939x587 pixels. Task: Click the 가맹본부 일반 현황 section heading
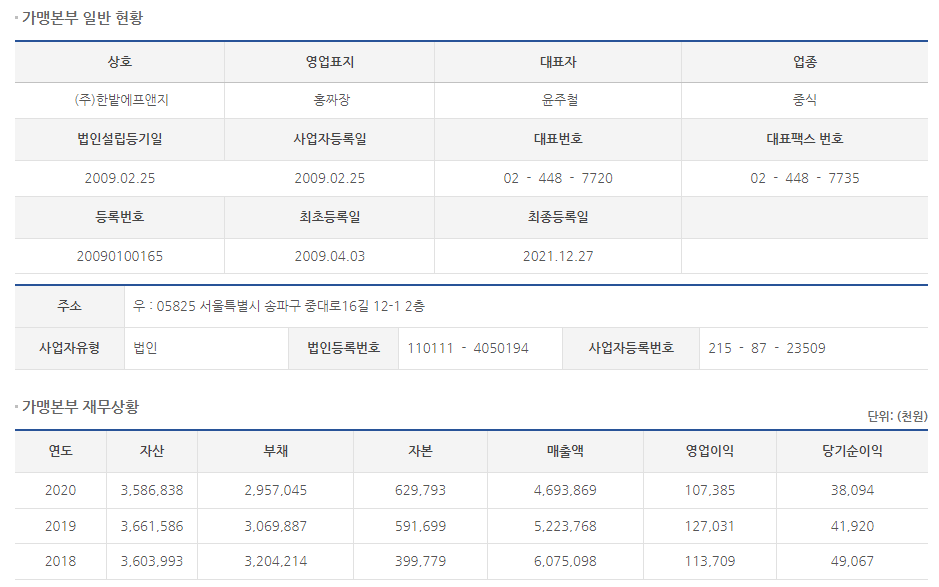tap(83, 18)
